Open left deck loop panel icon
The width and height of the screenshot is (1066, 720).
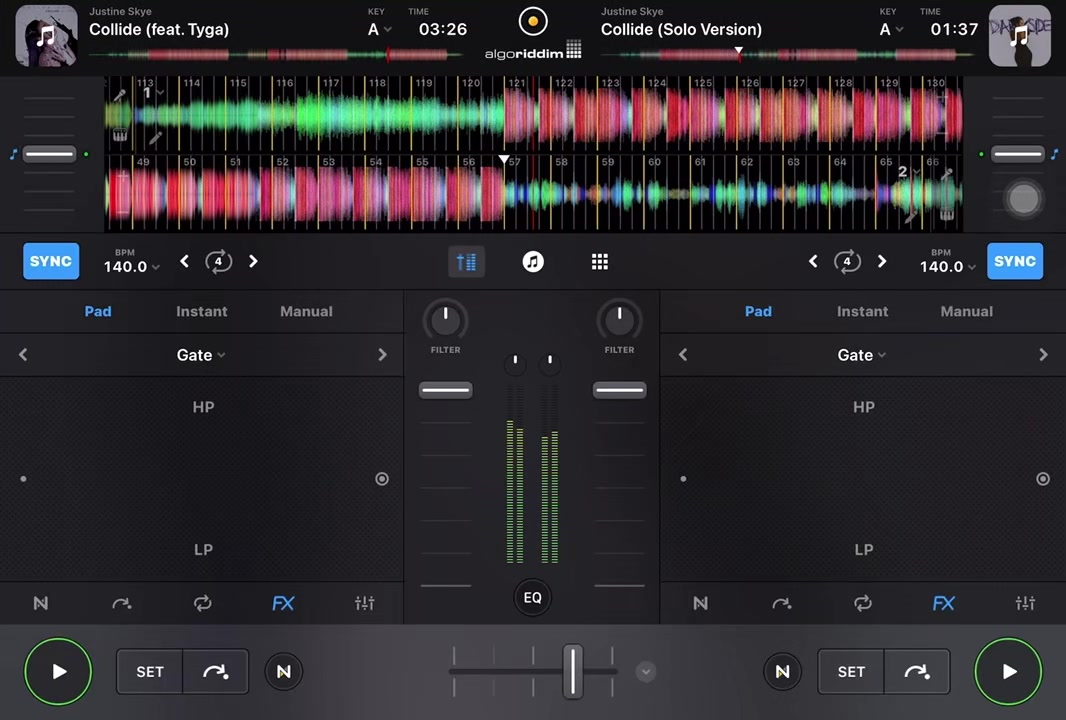203,603
